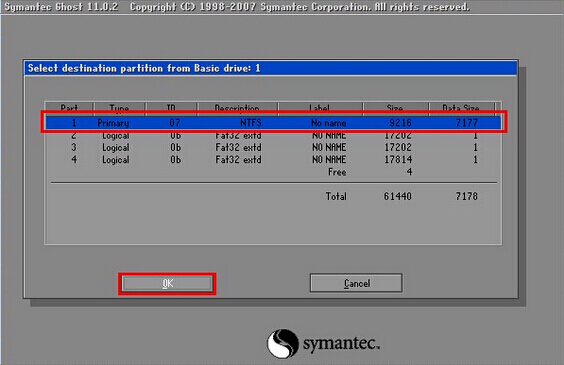Viewport: 564px width, 365px height.
Task: Click the Total label text
Action: 336,196
